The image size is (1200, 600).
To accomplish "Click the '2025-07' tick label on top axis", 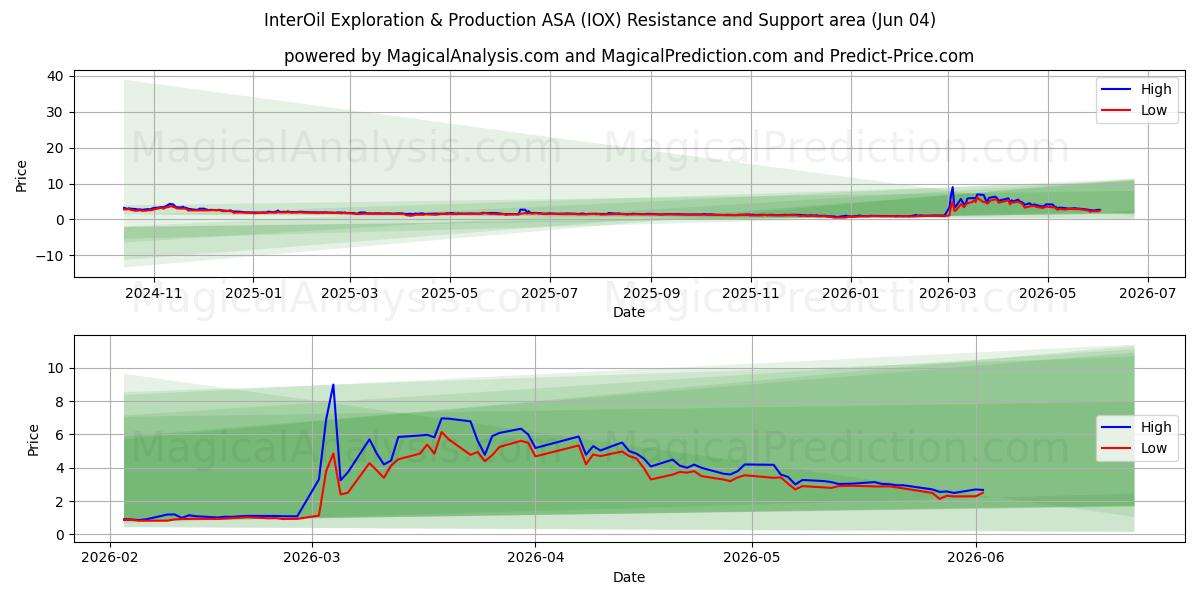I will click(x=552, y=293).
